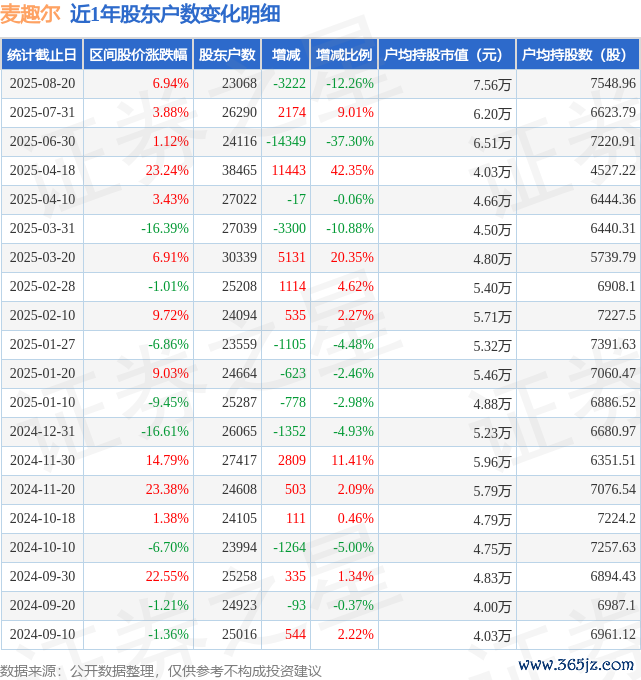This screenshot has width=641, height=680.
Task: Select date cell 2025-02-10
Action: coord(43,315)
